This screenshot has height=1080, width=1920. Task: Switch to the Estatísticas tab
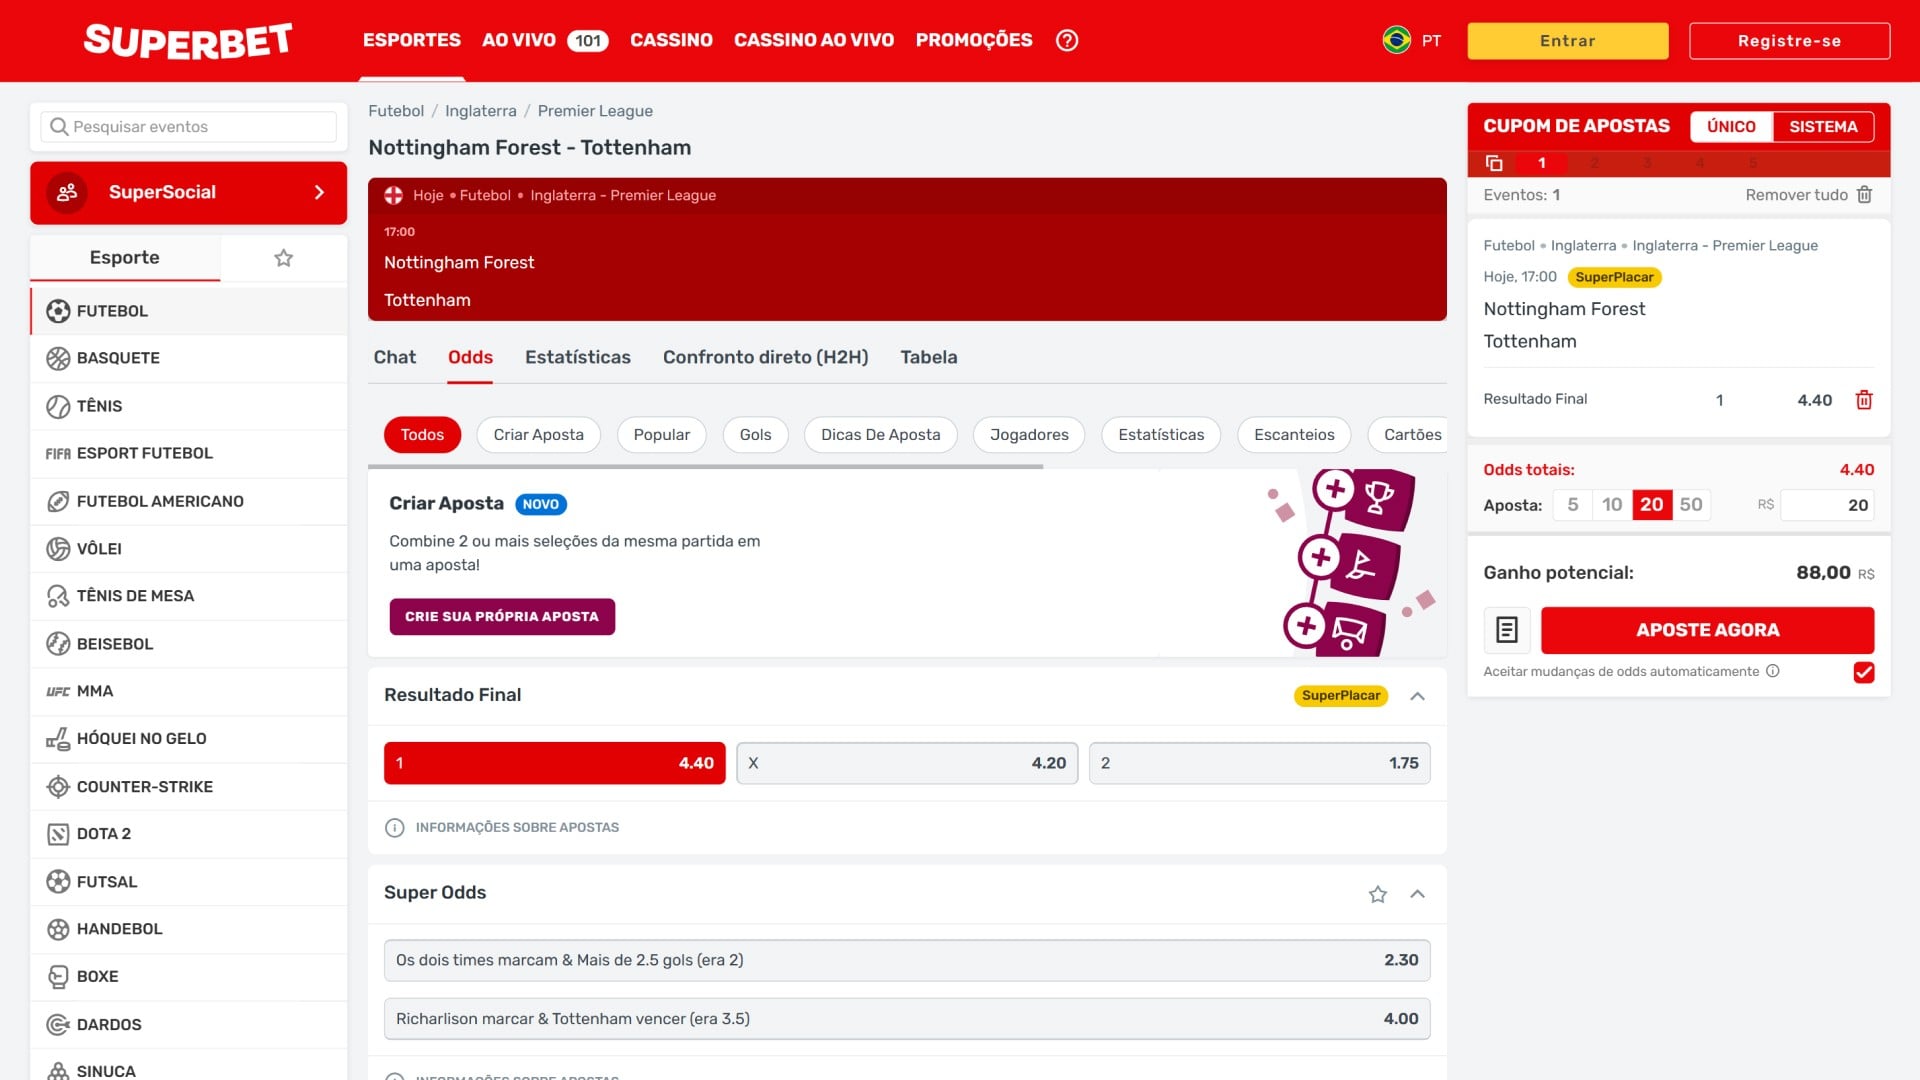(577, 357)
